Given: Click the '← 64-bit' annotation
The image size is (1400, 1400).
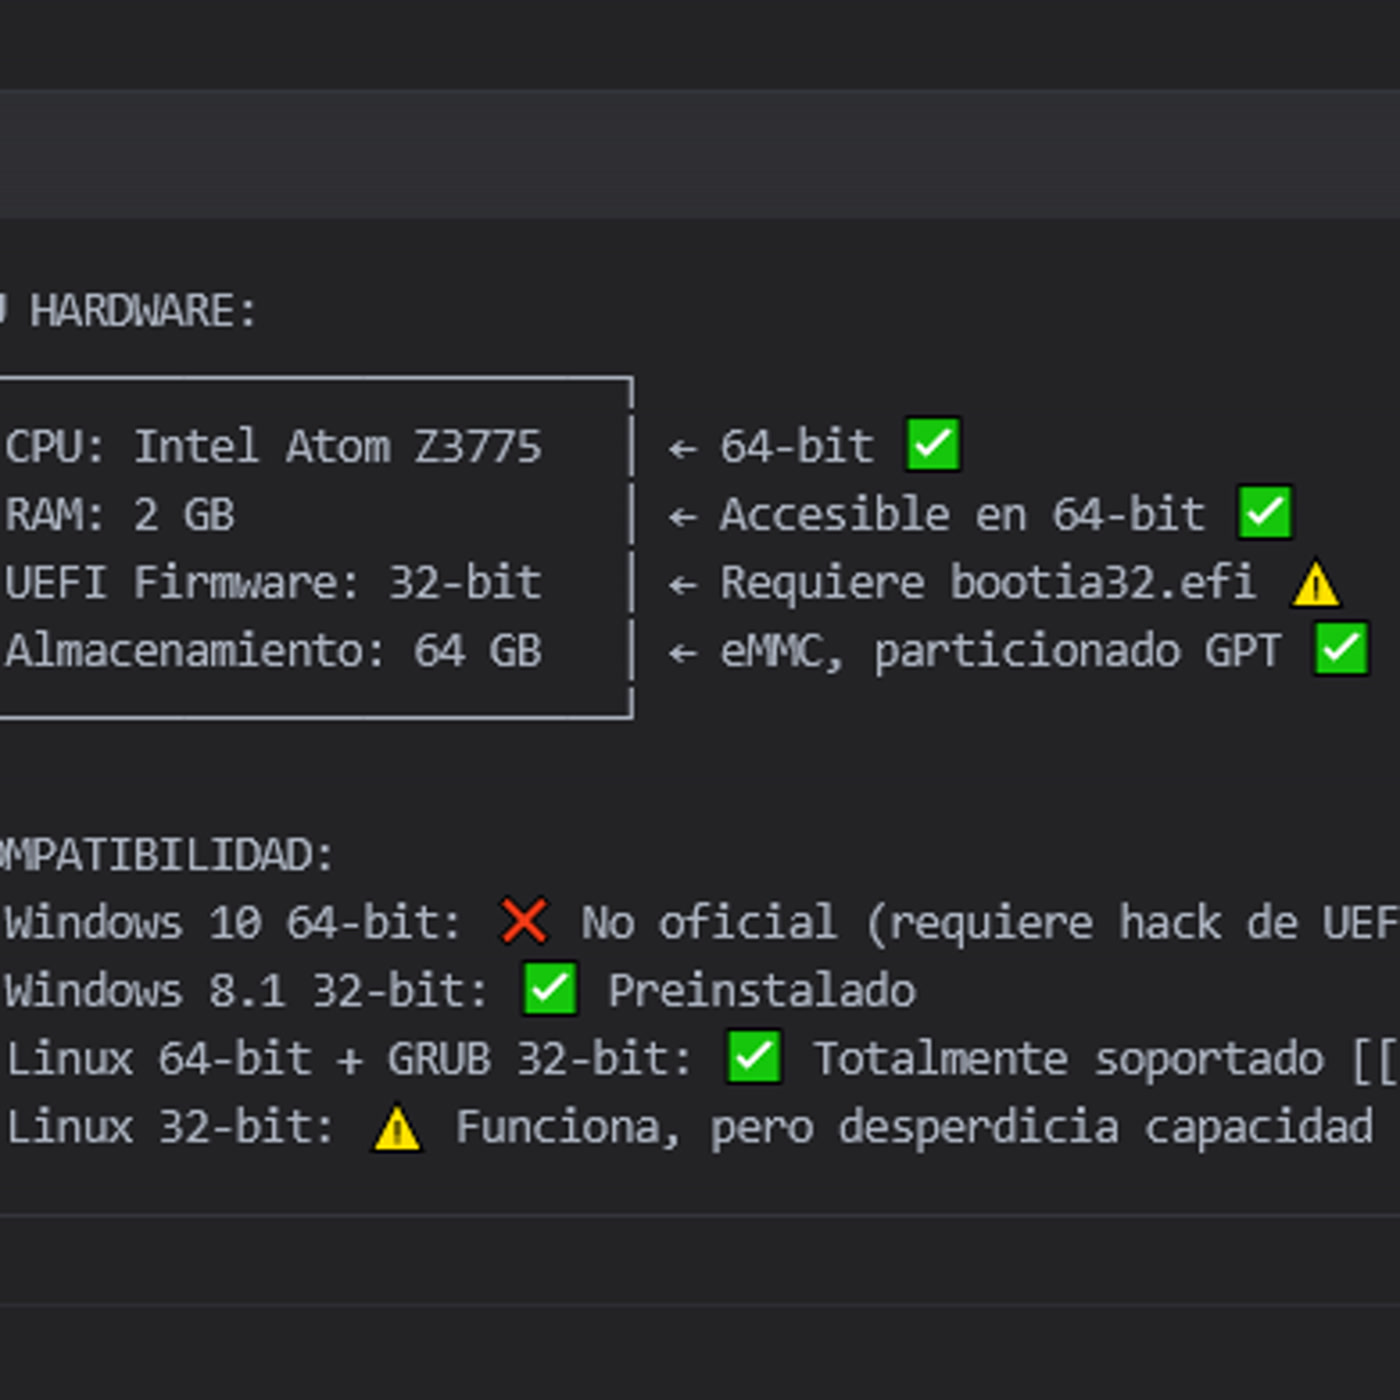Looking at the screenshot, I should point(771,446).
